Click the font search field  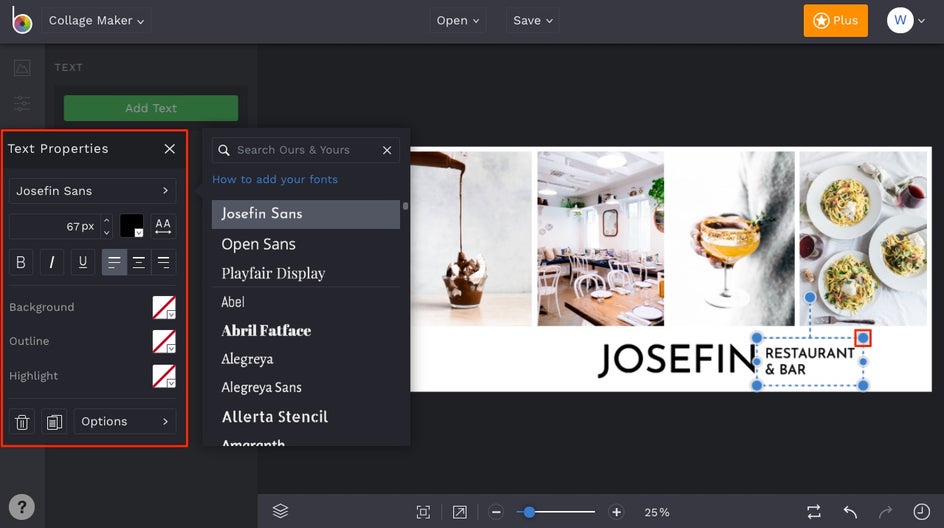point(300,150)
